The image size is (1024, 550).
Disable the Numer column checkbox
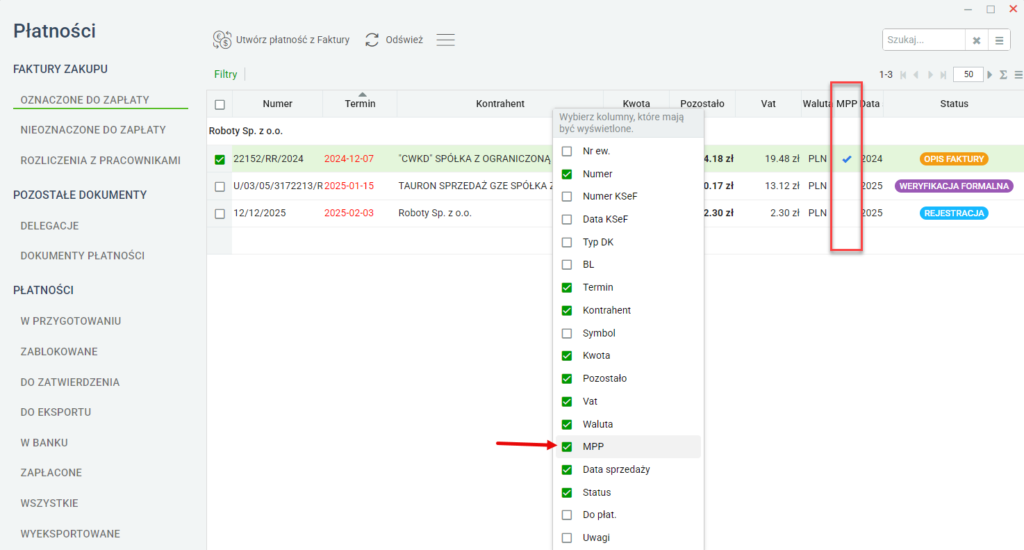(567, 174)
